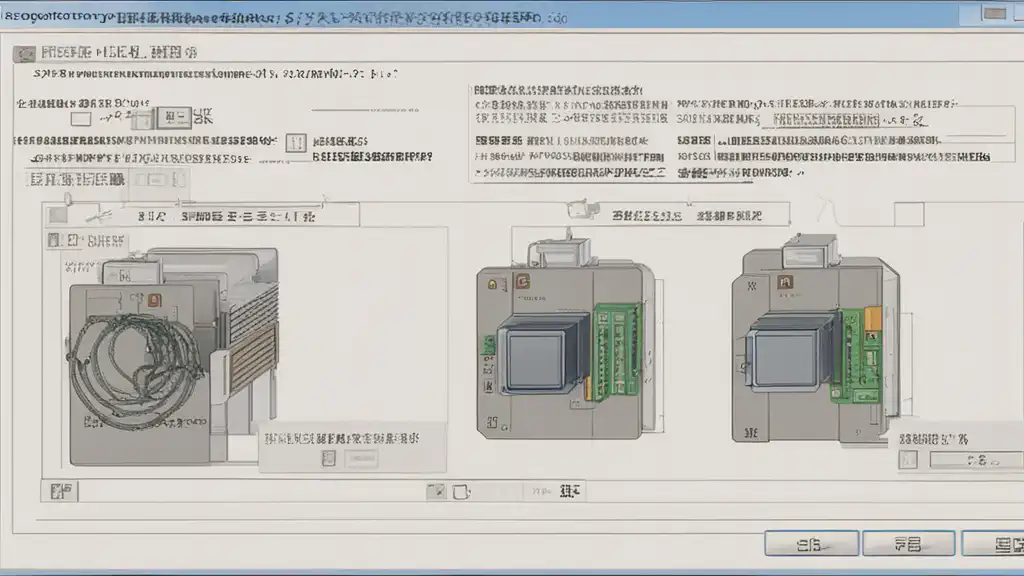1024x576 pixels.
Task: Click the value input field below the right machine
Action: click(976, 460)
